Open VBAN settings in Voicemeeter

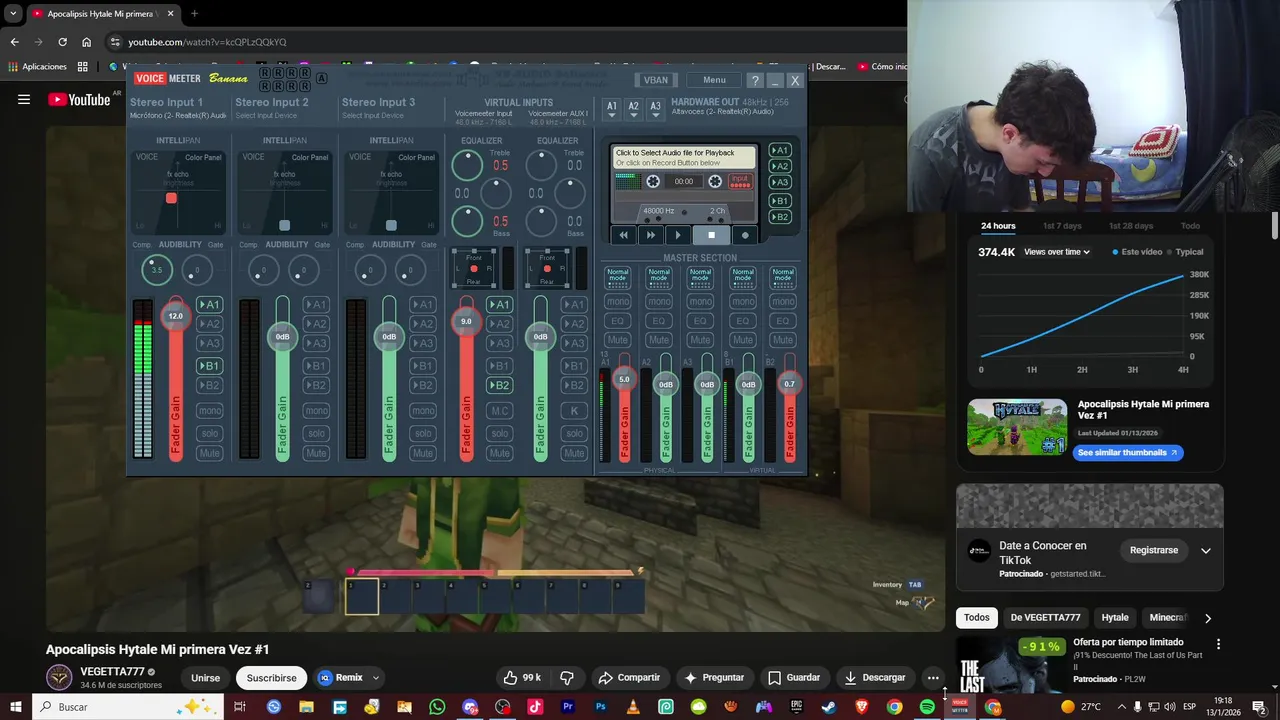point(656,80)
